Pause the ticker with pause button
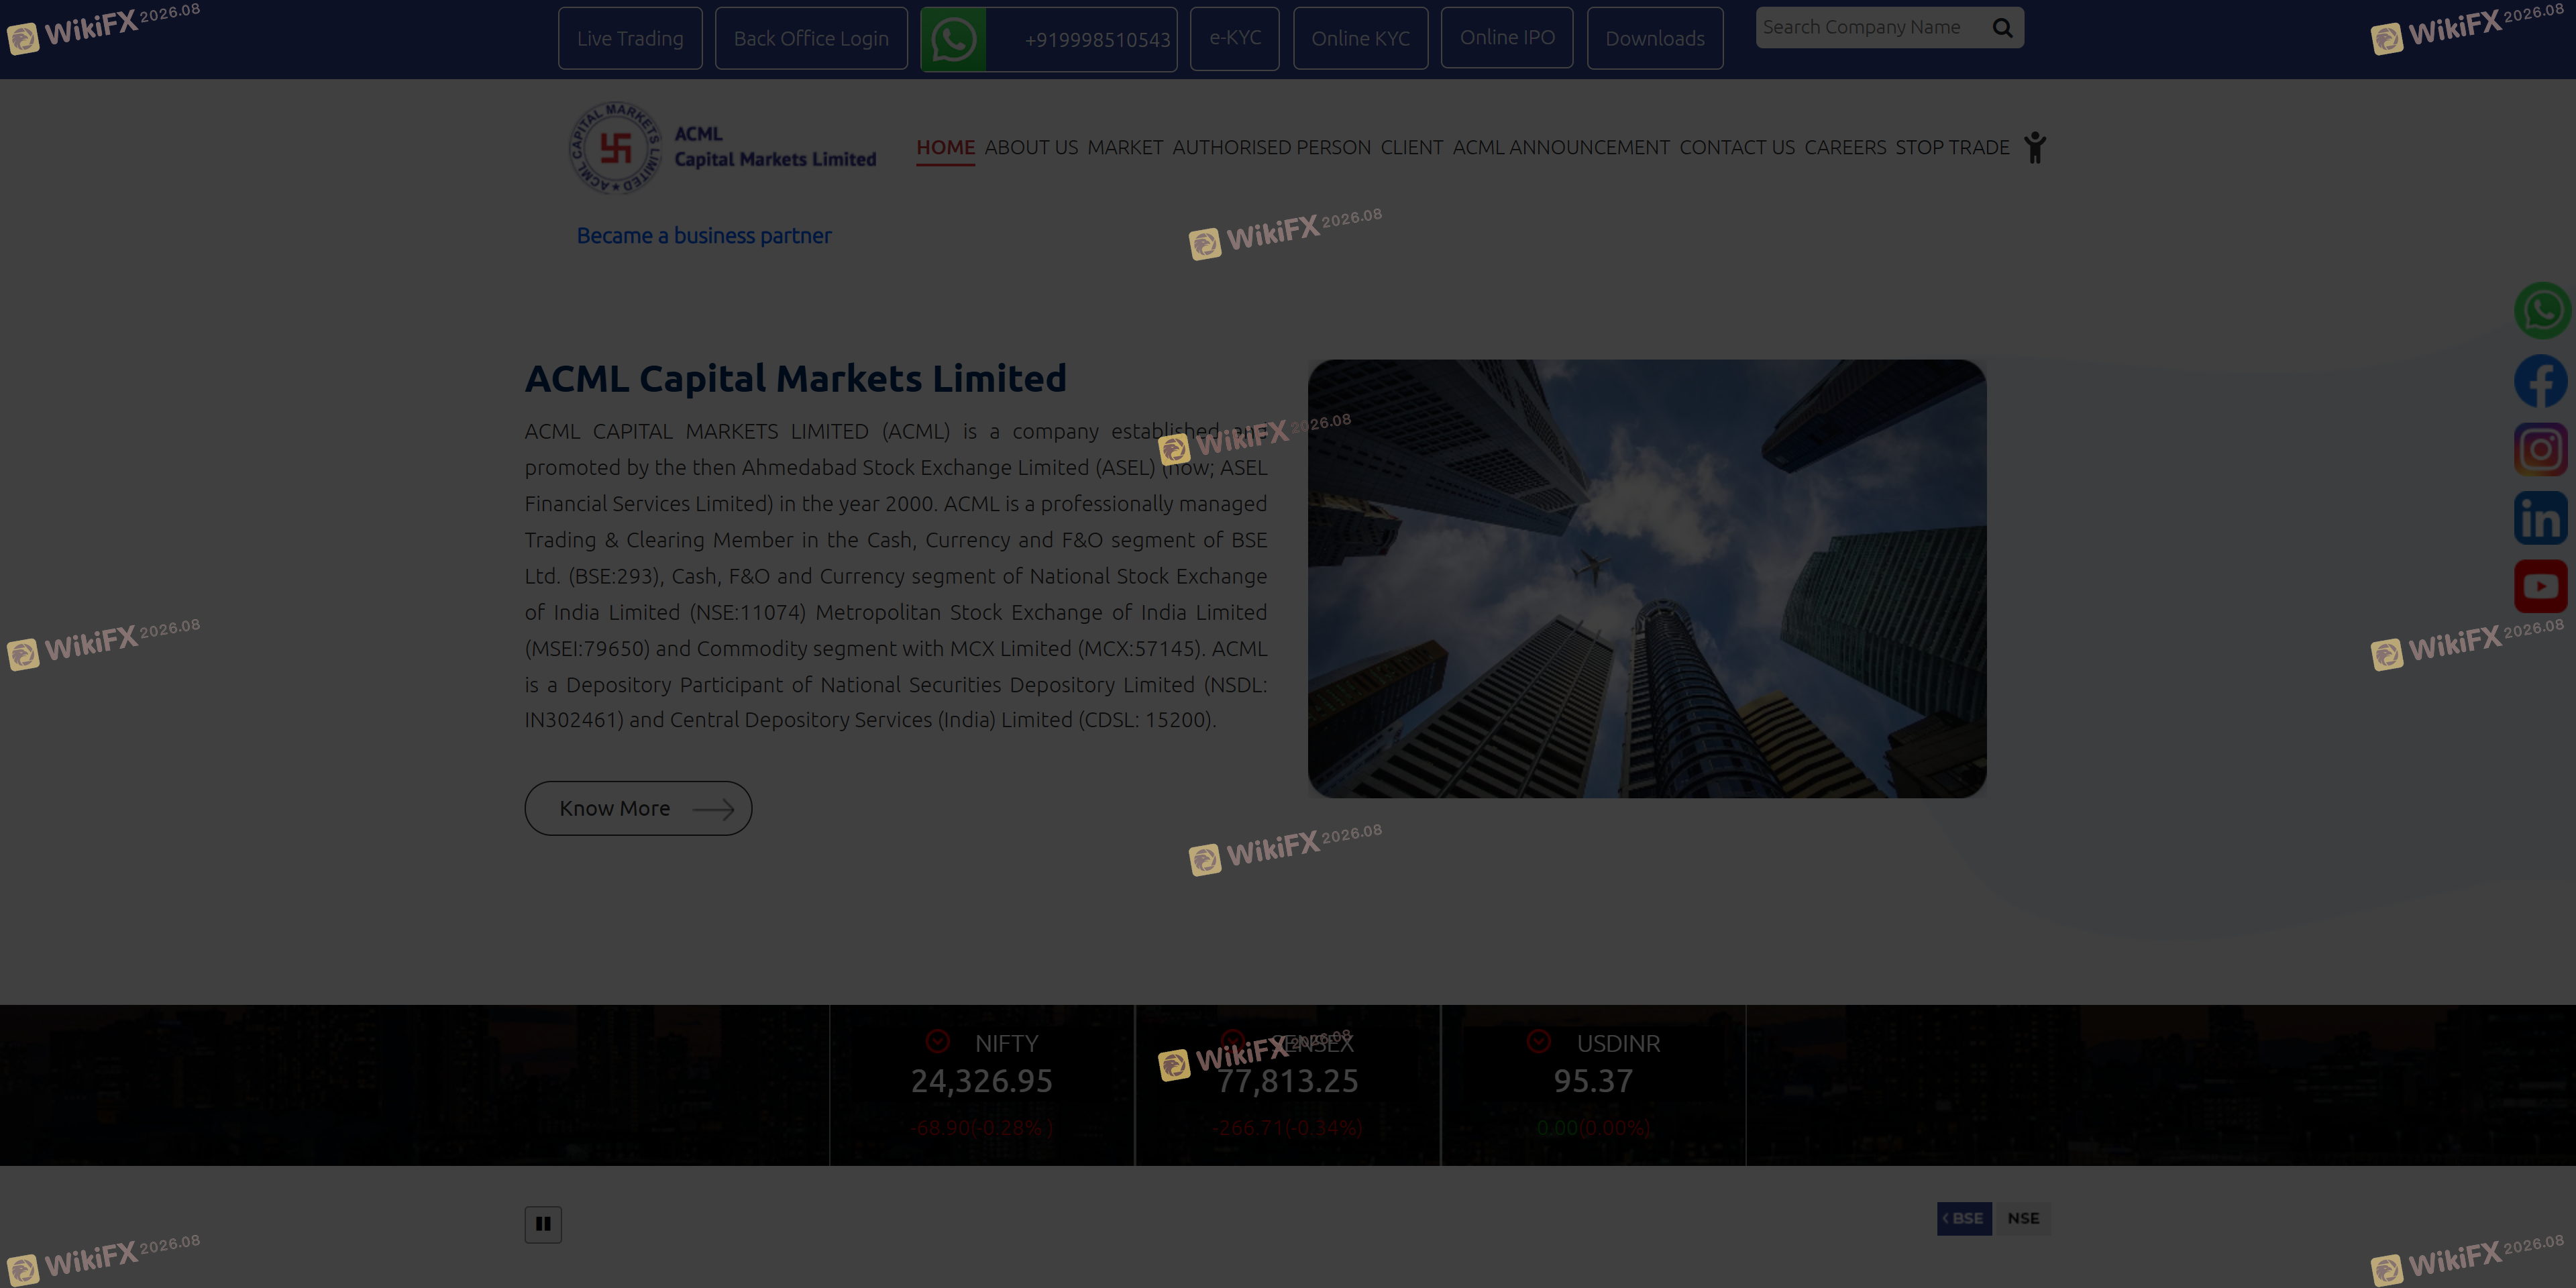 tap(543, 1224)
